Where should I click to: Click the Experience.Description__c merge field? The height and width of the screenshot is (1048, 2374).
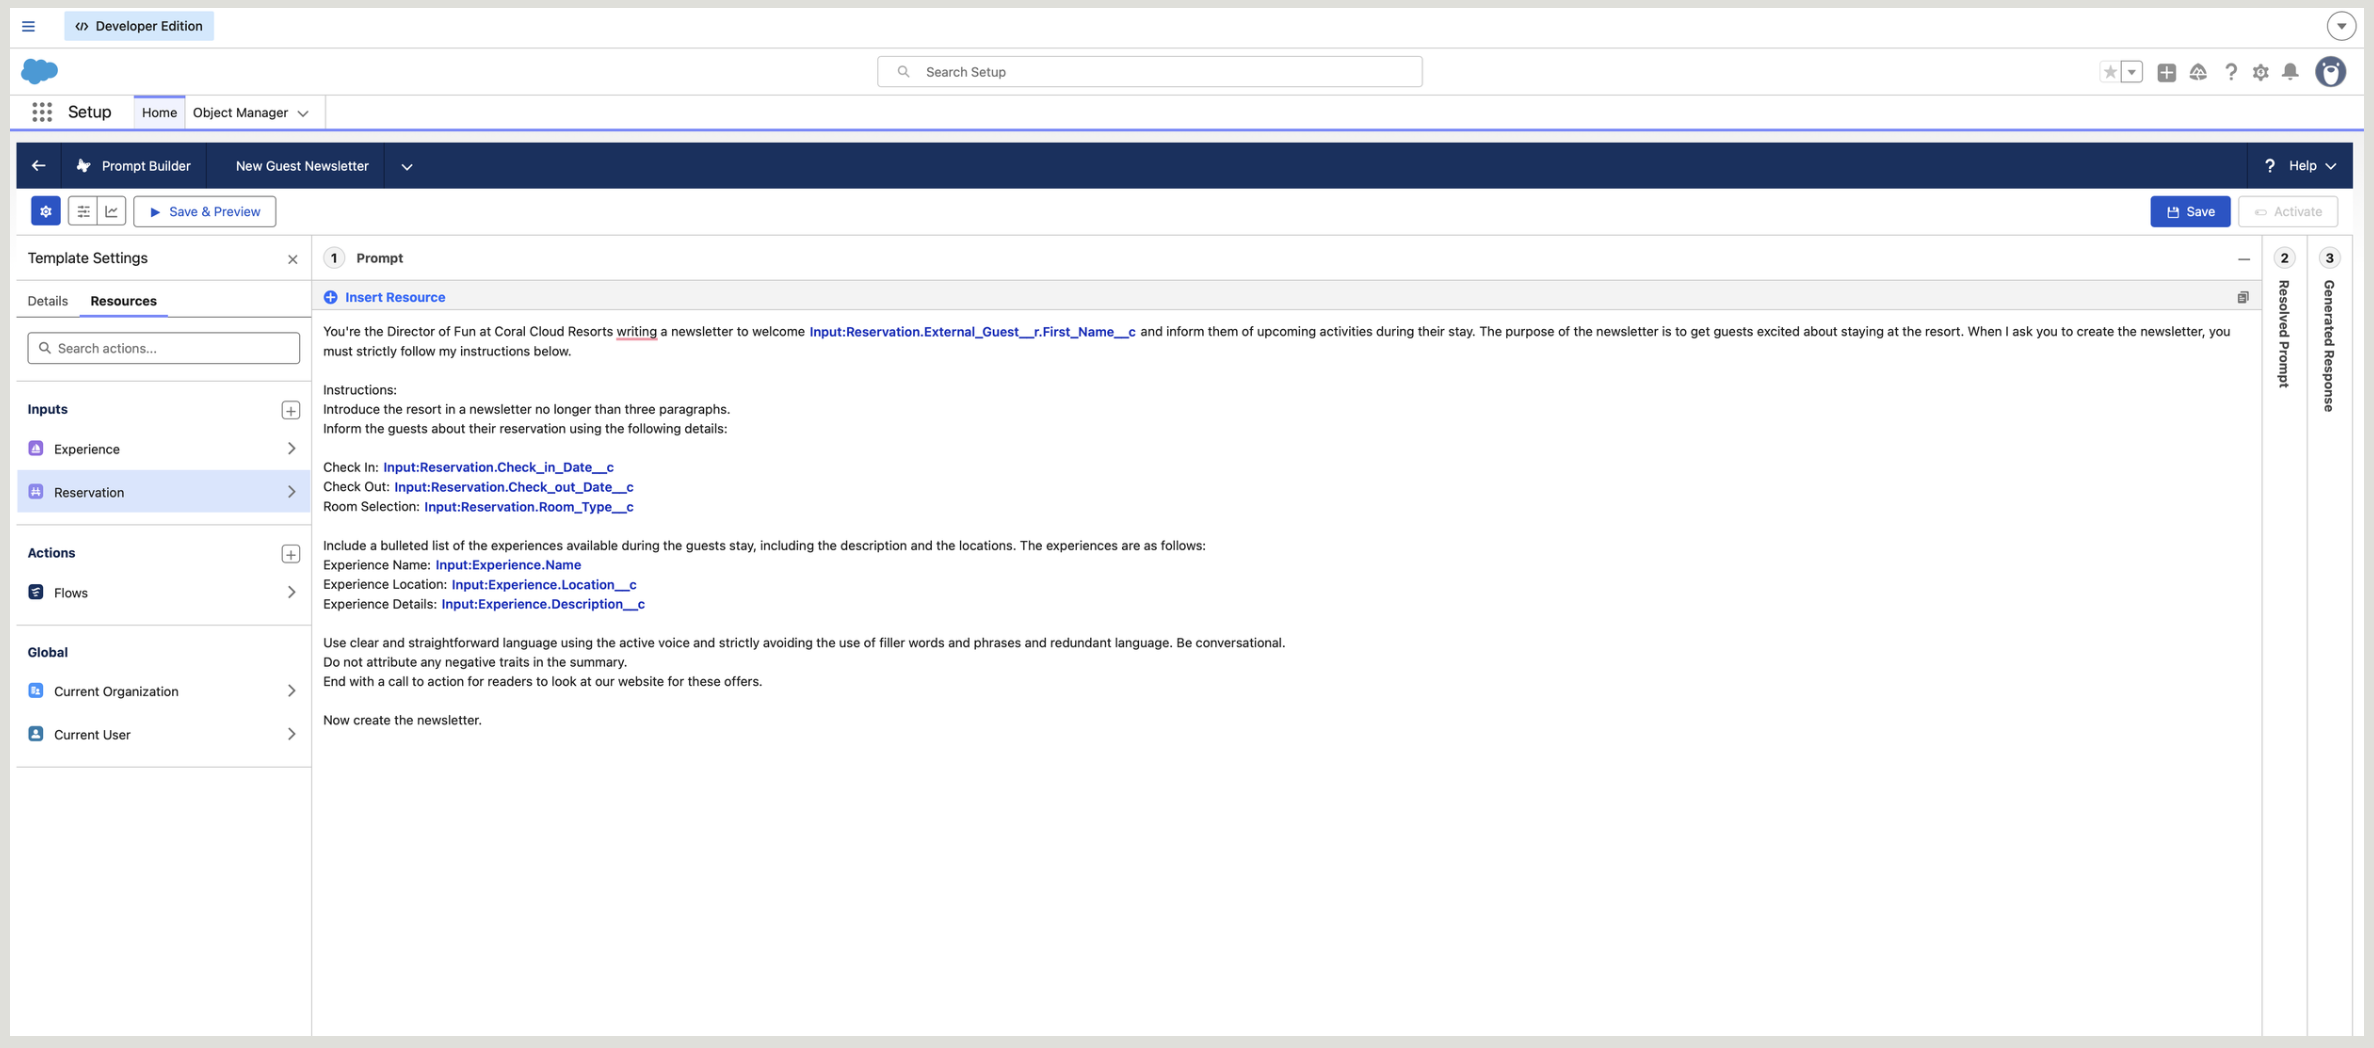[543, 604]
